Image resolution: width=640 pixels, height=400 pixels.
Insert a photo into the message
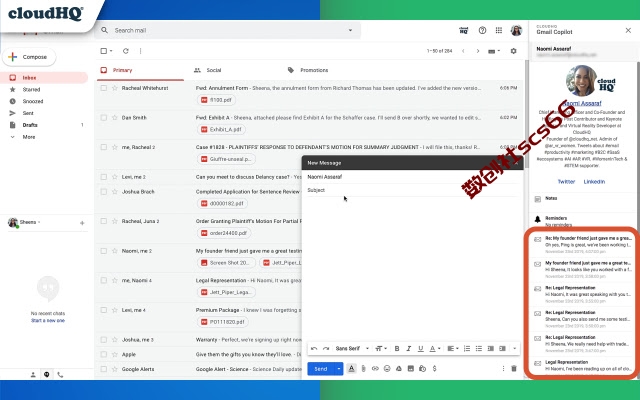click(411, 369)
